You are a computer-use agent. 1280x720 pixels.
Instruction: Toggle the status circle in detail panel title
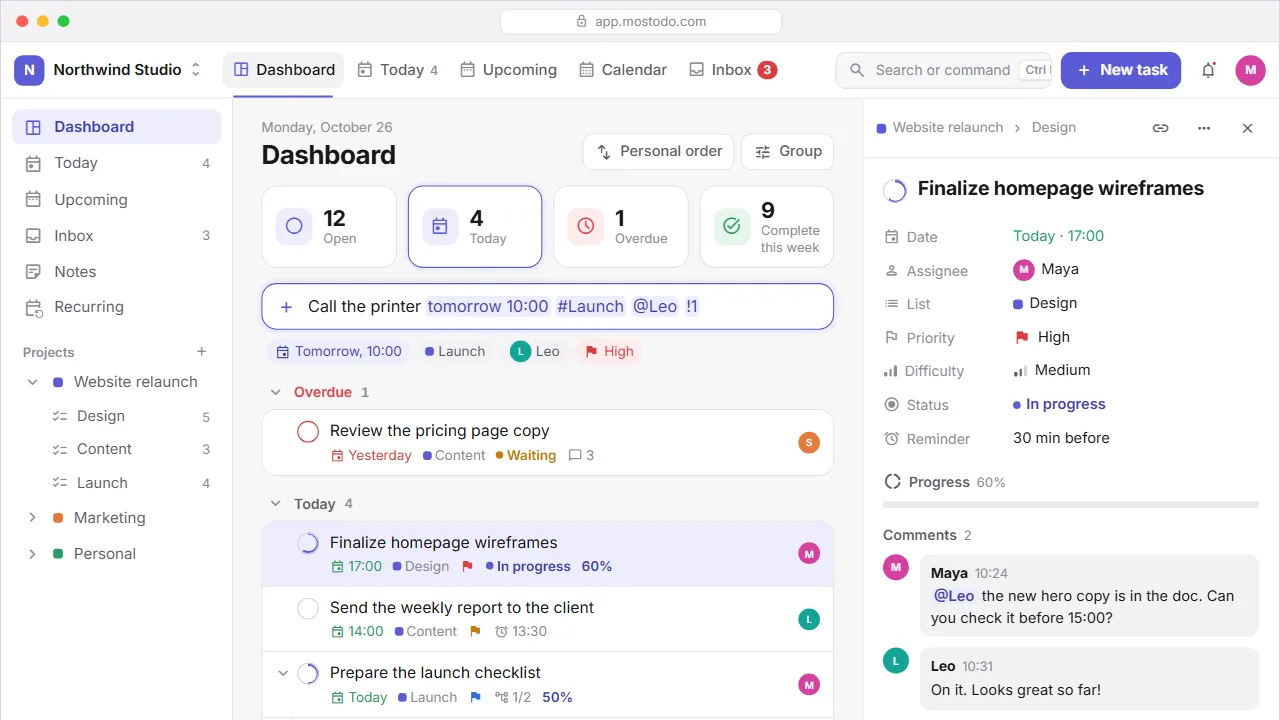(x=895, y=190)
